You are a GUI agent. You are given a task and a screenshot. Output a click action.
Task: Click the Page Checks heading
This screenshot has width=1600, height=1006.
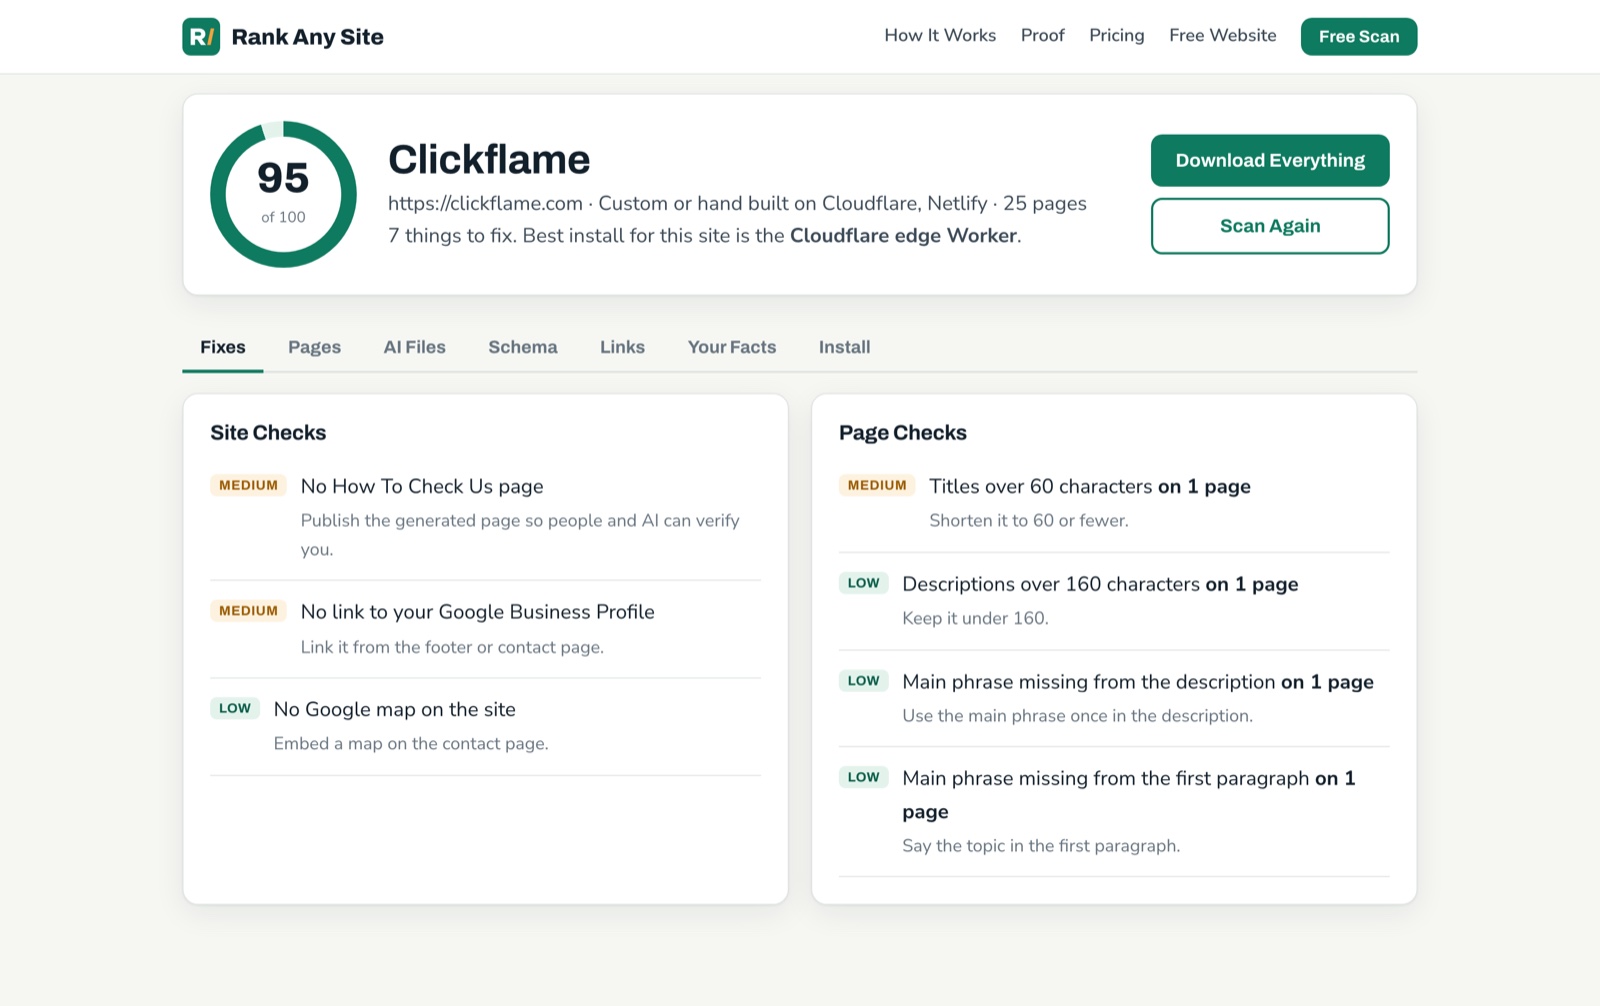[x=903, y=433]
